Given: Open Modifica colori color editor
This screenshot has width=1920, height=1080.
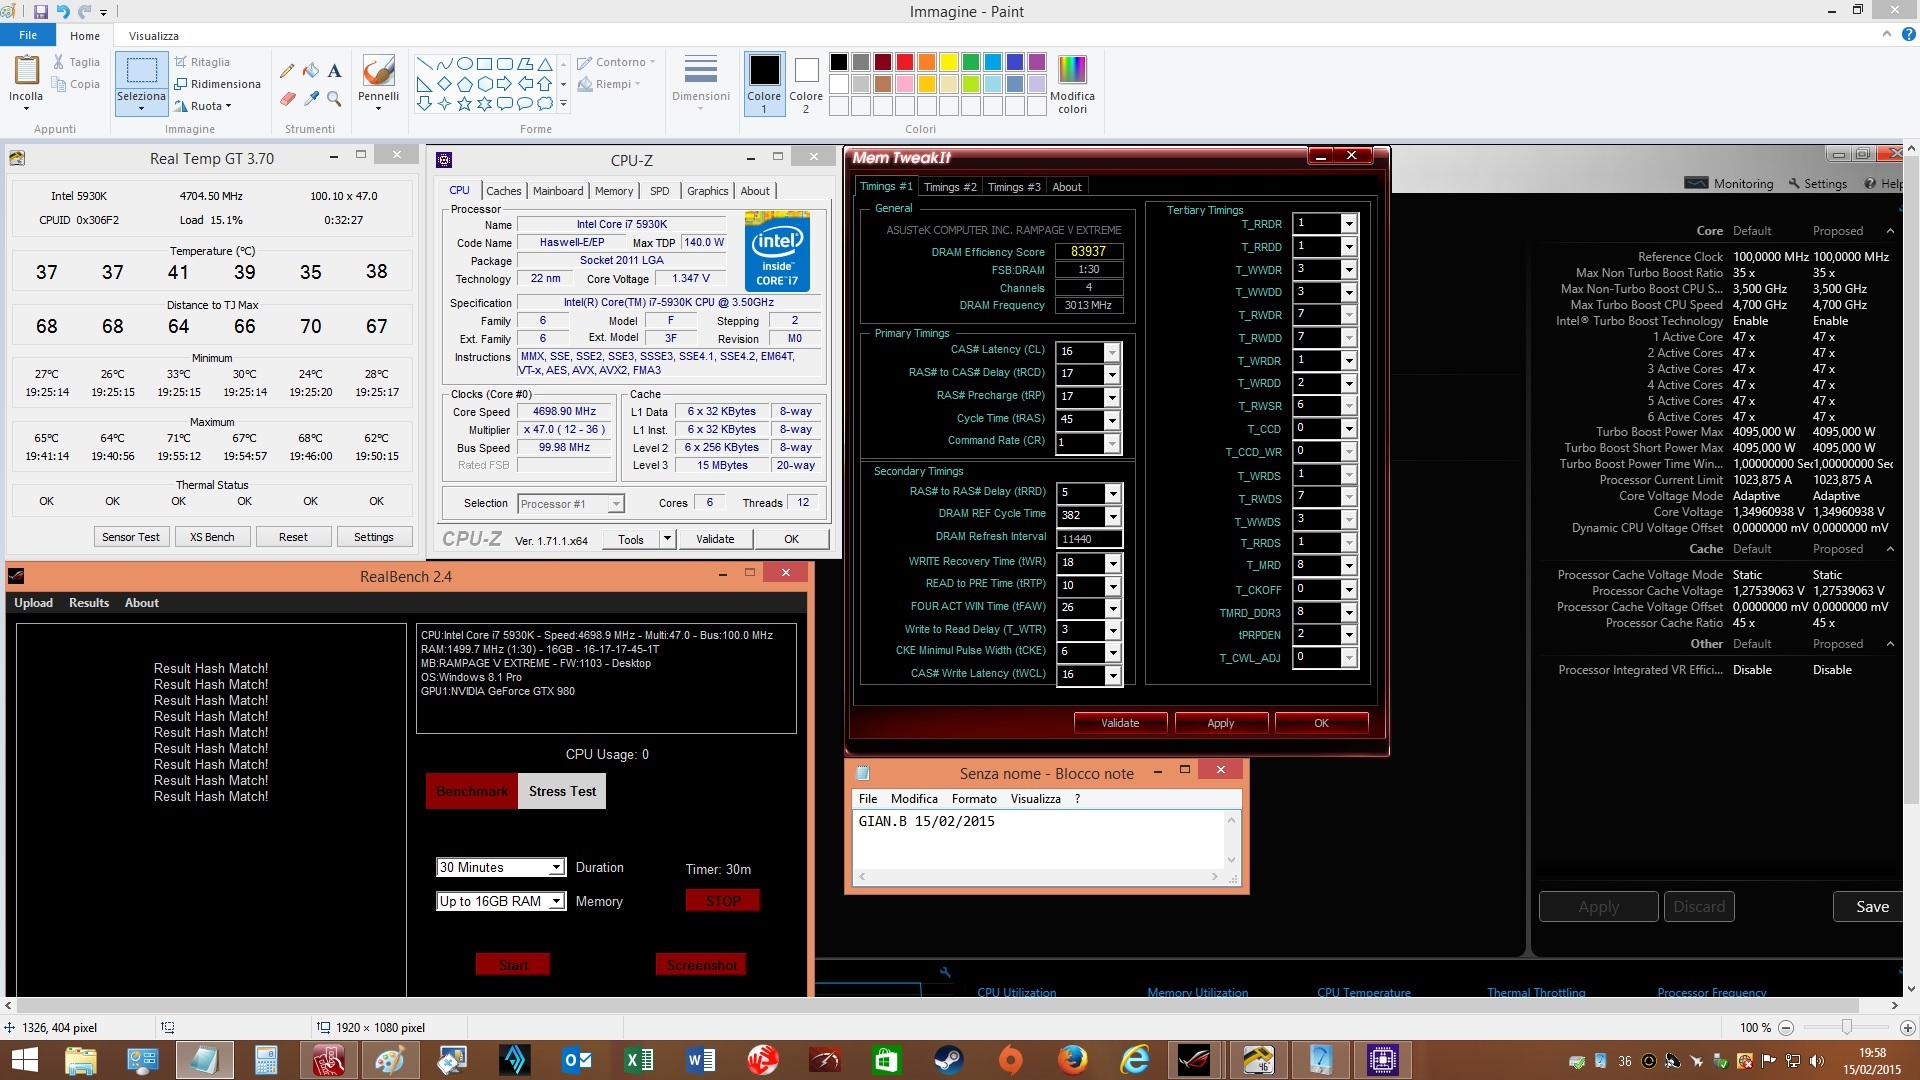Looking at the screenshot, I should point(1072,84).
